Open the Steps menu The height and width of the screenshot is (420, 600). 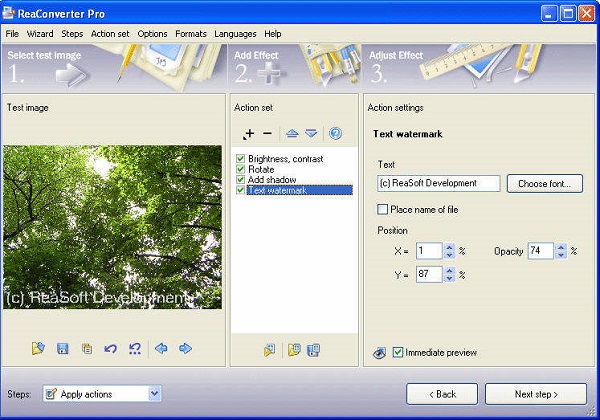point(72,34)
